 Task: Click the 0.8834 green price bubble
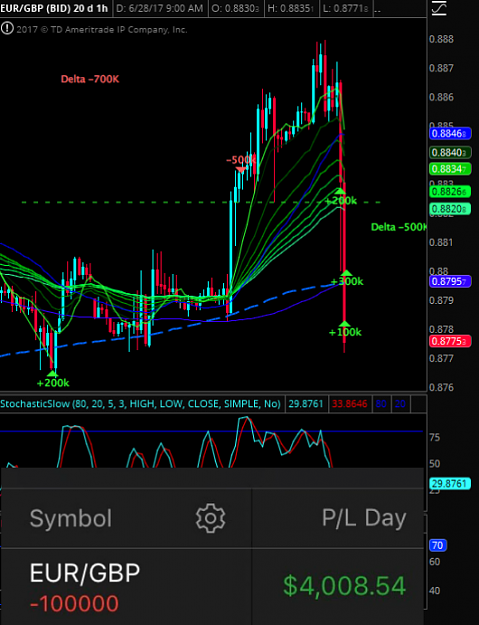point(450,169)
